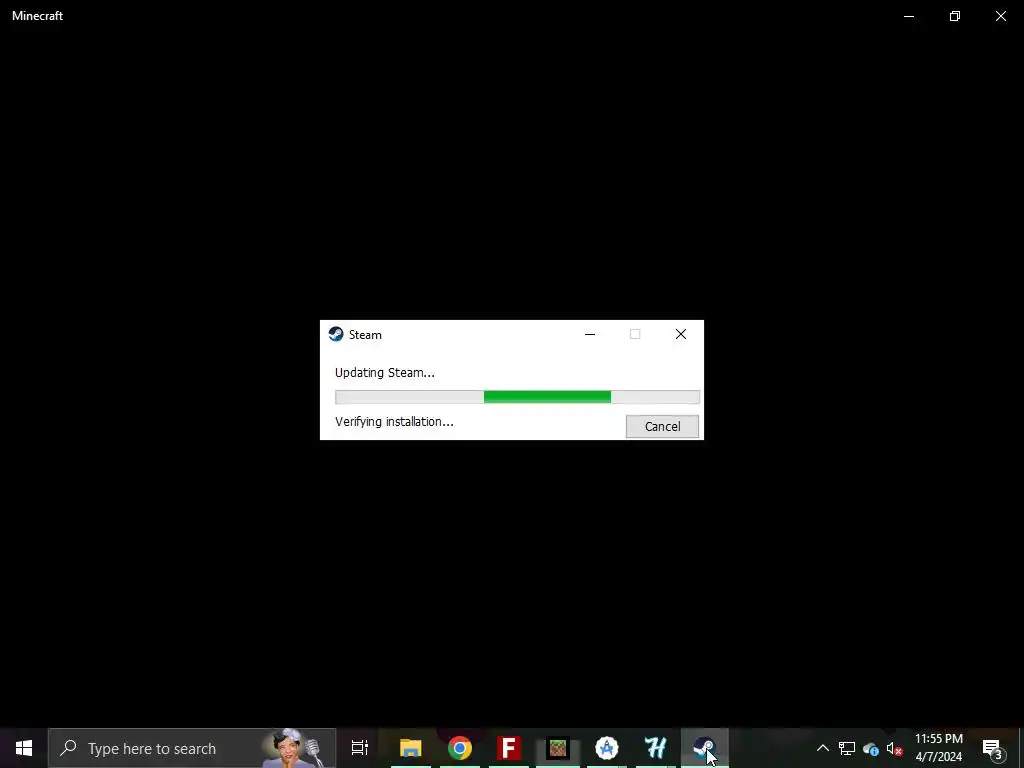Minimize the Minecraft window
Screen dimensions: 1024x768
point(909,16)
